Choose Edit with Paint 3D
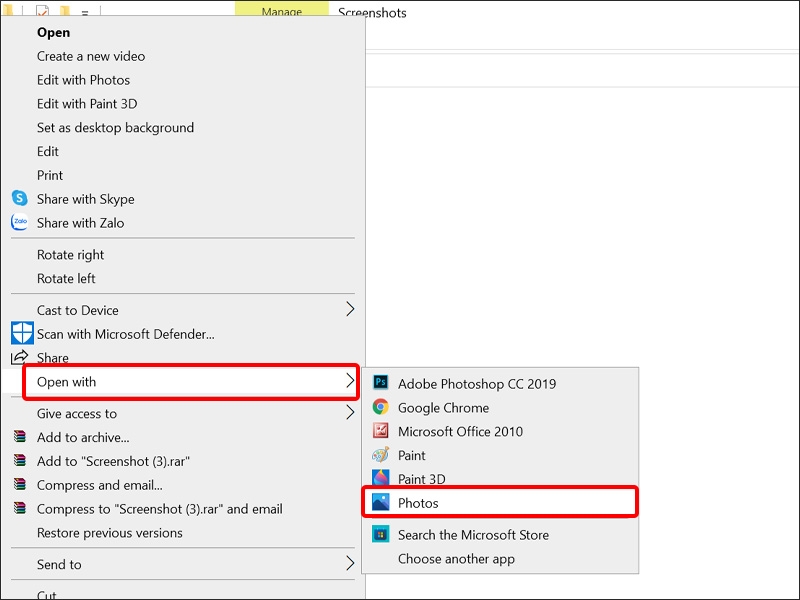The height and width of the screenshot is (600, 800). (87, 104)
